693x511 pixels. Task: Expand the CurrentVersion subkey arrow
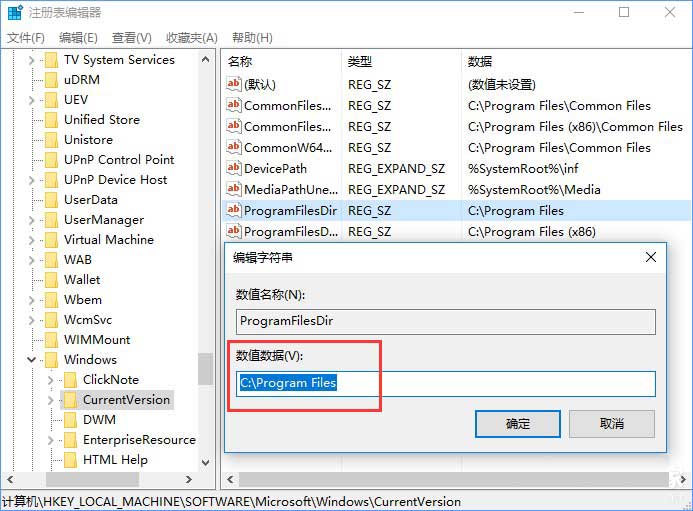(51, 400)
